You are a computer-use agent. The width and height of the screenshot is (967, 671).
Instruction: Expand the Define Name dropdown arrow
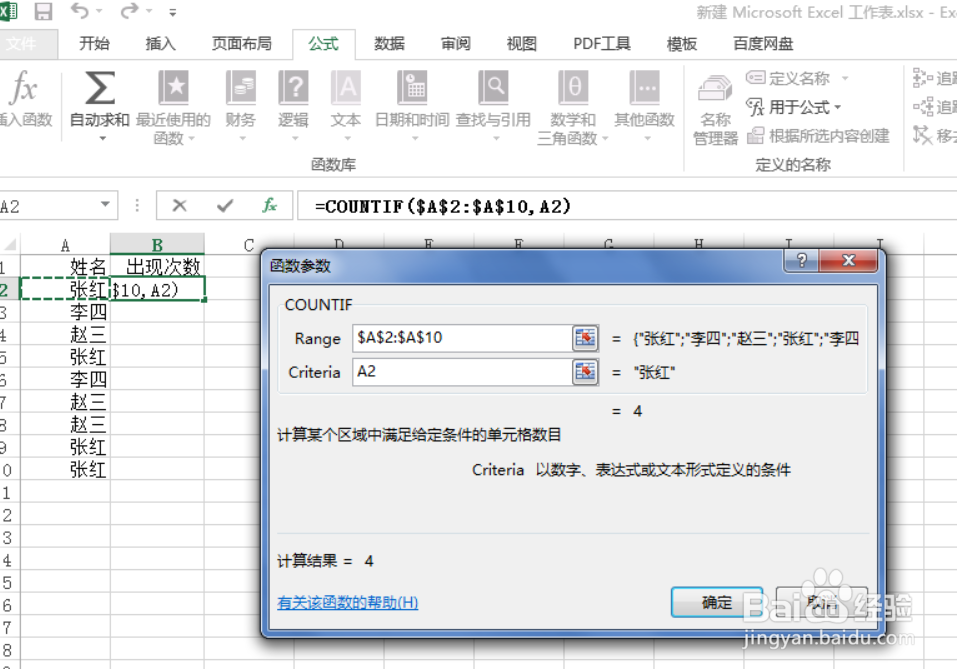[845, 78]
